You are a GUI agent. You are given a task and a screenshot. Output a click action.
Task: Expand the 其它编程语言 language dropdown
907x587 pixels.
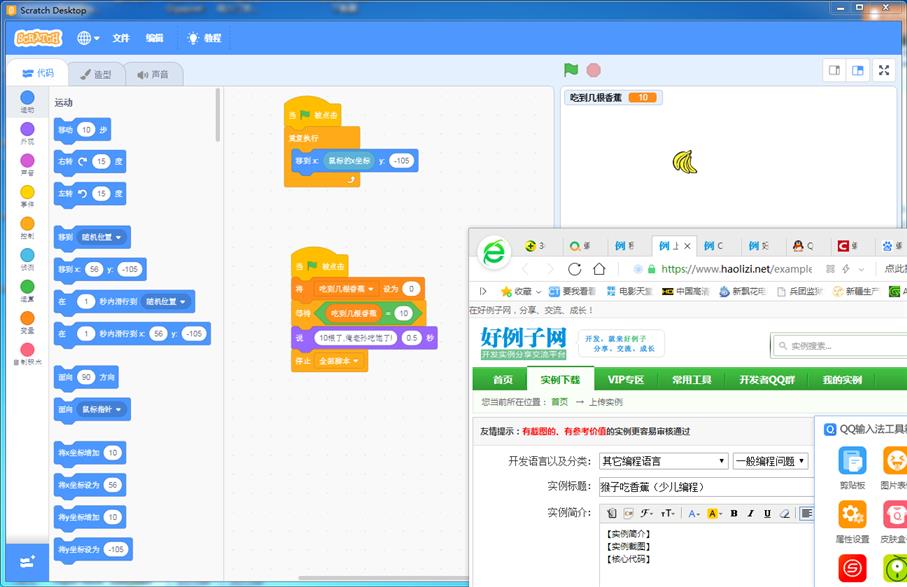[x=663, y=461]
